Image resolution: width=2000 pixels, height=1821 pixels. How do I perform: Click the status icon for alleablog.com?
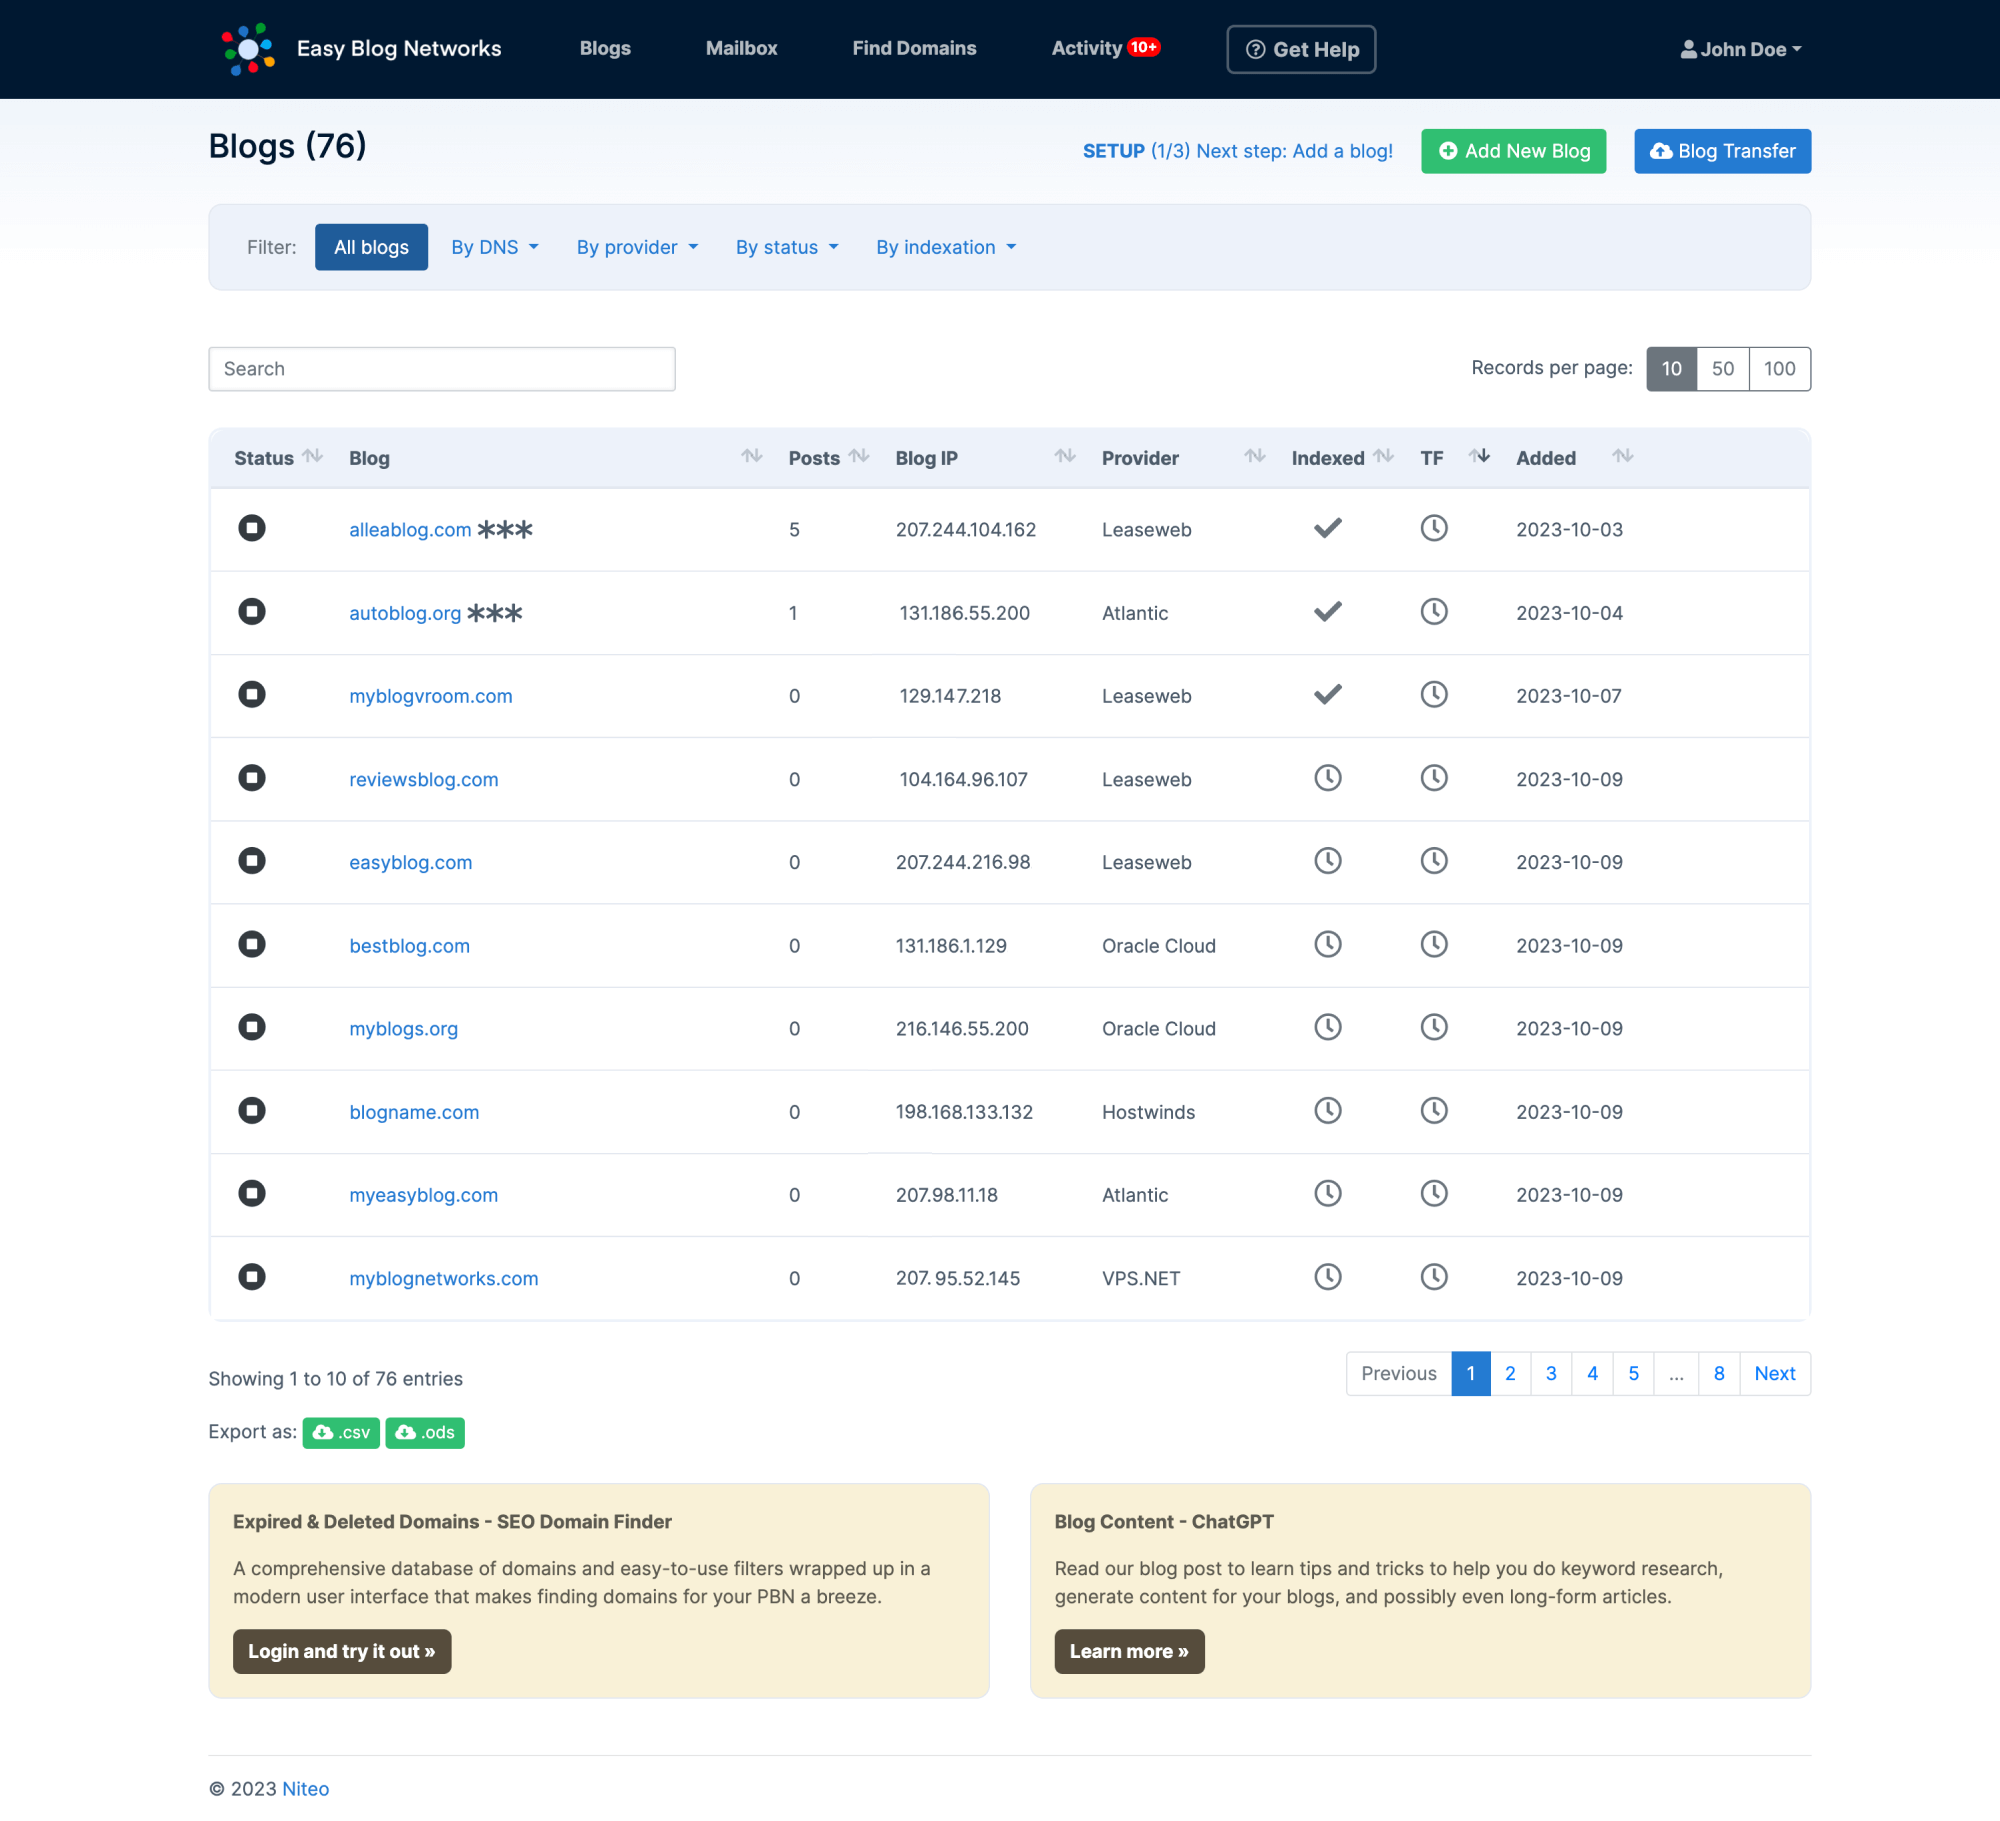(252, 528)
